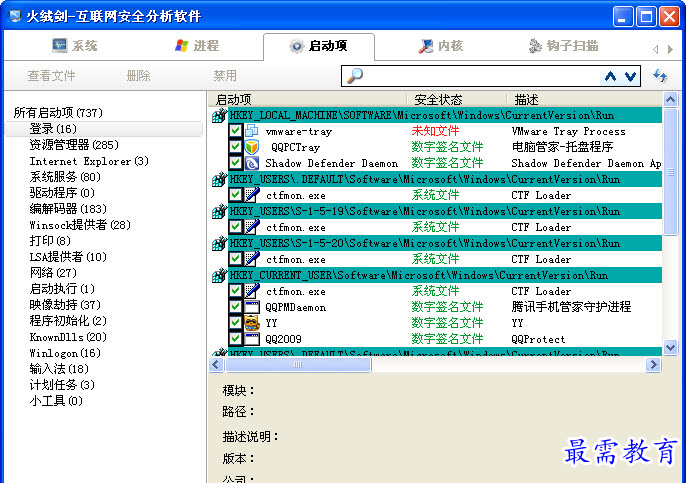The width and height of the screenshot is (686, 483).
Task: Click the horizontal scrollbar left arrow
Action: click(217, 364)
